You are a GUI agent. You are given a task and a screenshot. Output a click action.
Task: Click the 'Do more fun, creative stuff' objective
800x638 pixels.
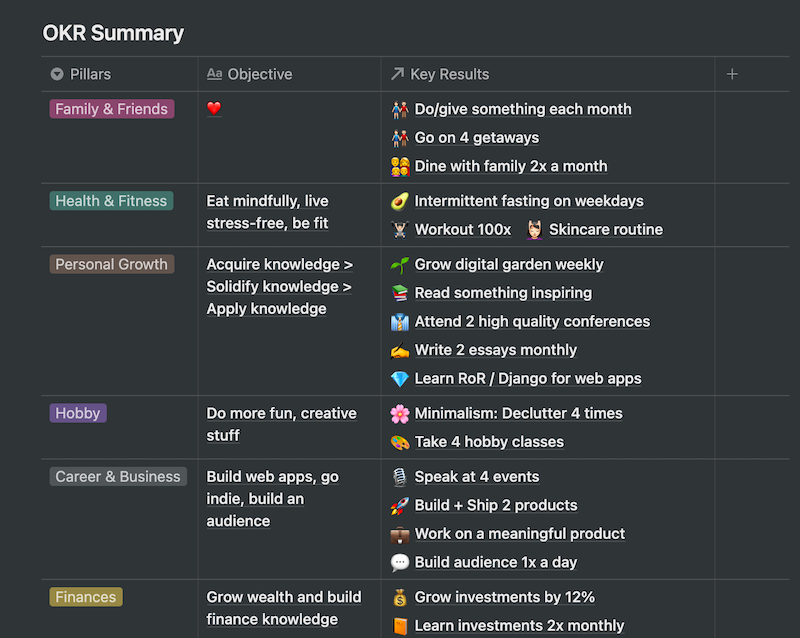281,424
